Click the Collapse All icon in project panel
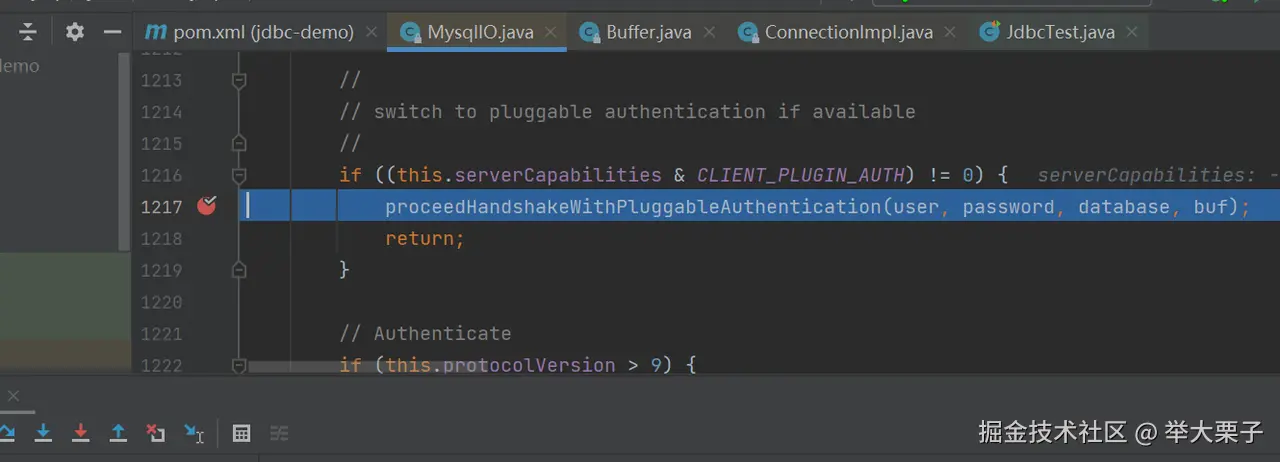 point(28,32)
